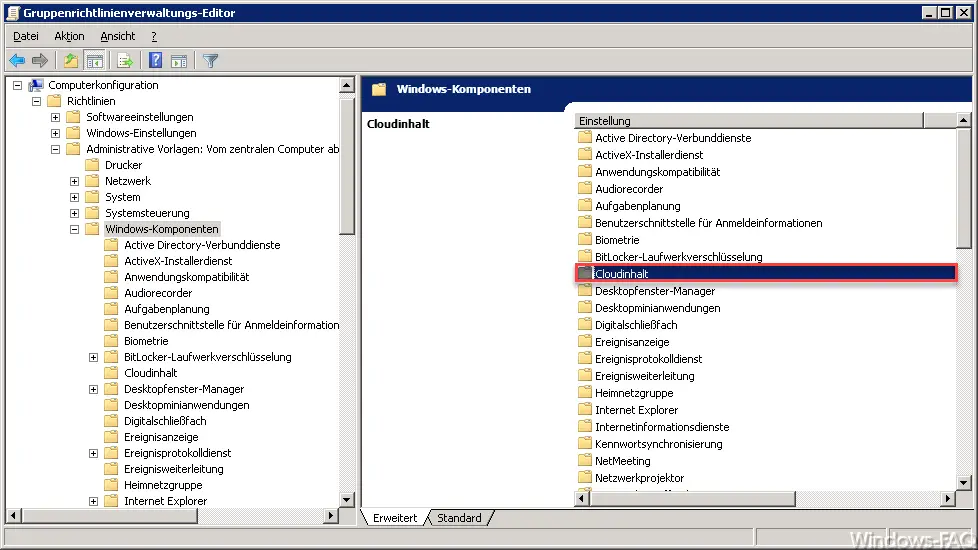This screenshot has height=550, width=978.
Task: Click the Computerkonfiguration computer icon
Action: coord(36,85)
